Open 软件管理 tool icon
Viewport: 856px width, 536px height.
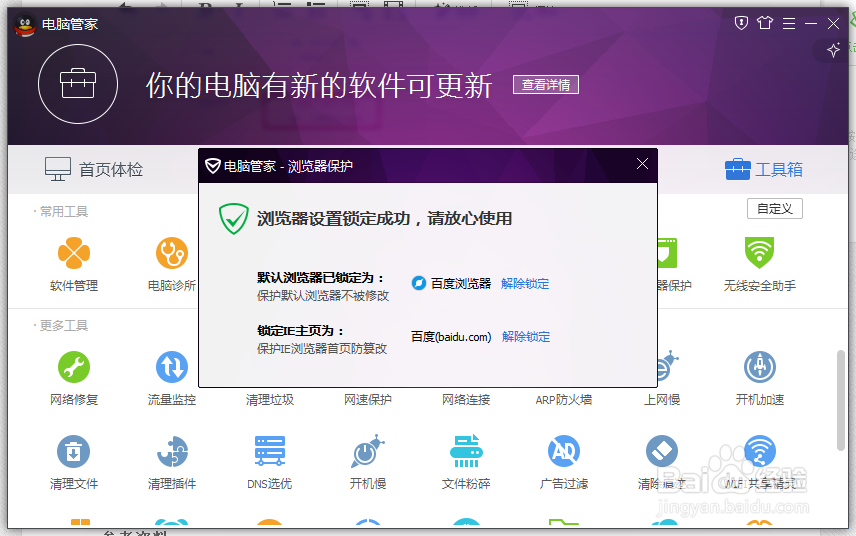click(x=74, y=253)
